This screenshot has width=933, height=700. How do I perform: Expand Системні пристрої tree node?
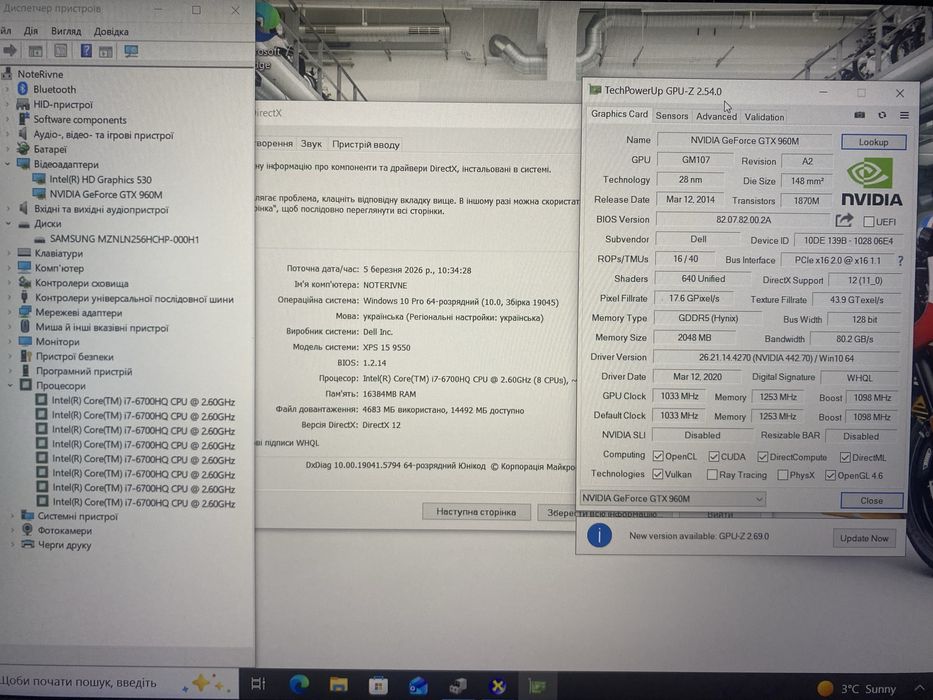12,516
